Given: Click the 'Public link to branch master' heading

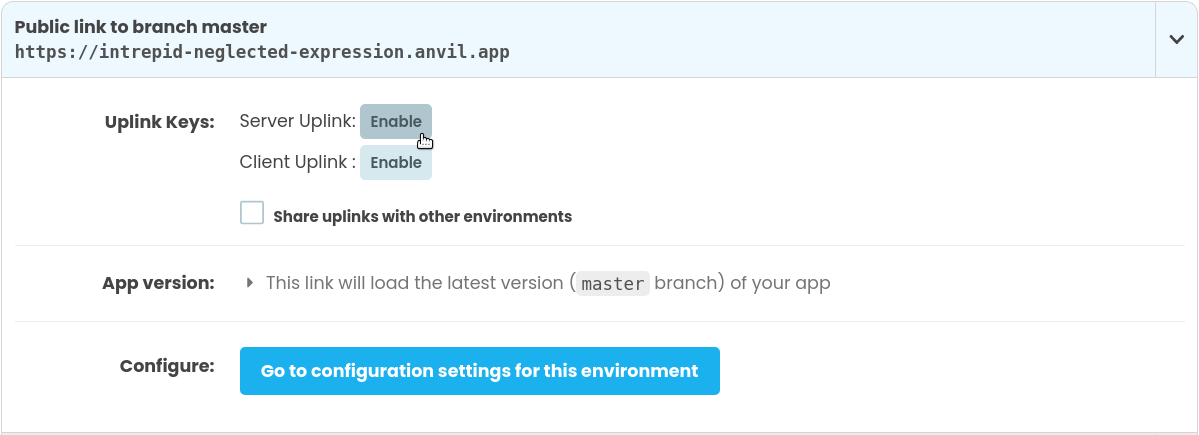Looking at the screenshot, I should coord(141,27).
